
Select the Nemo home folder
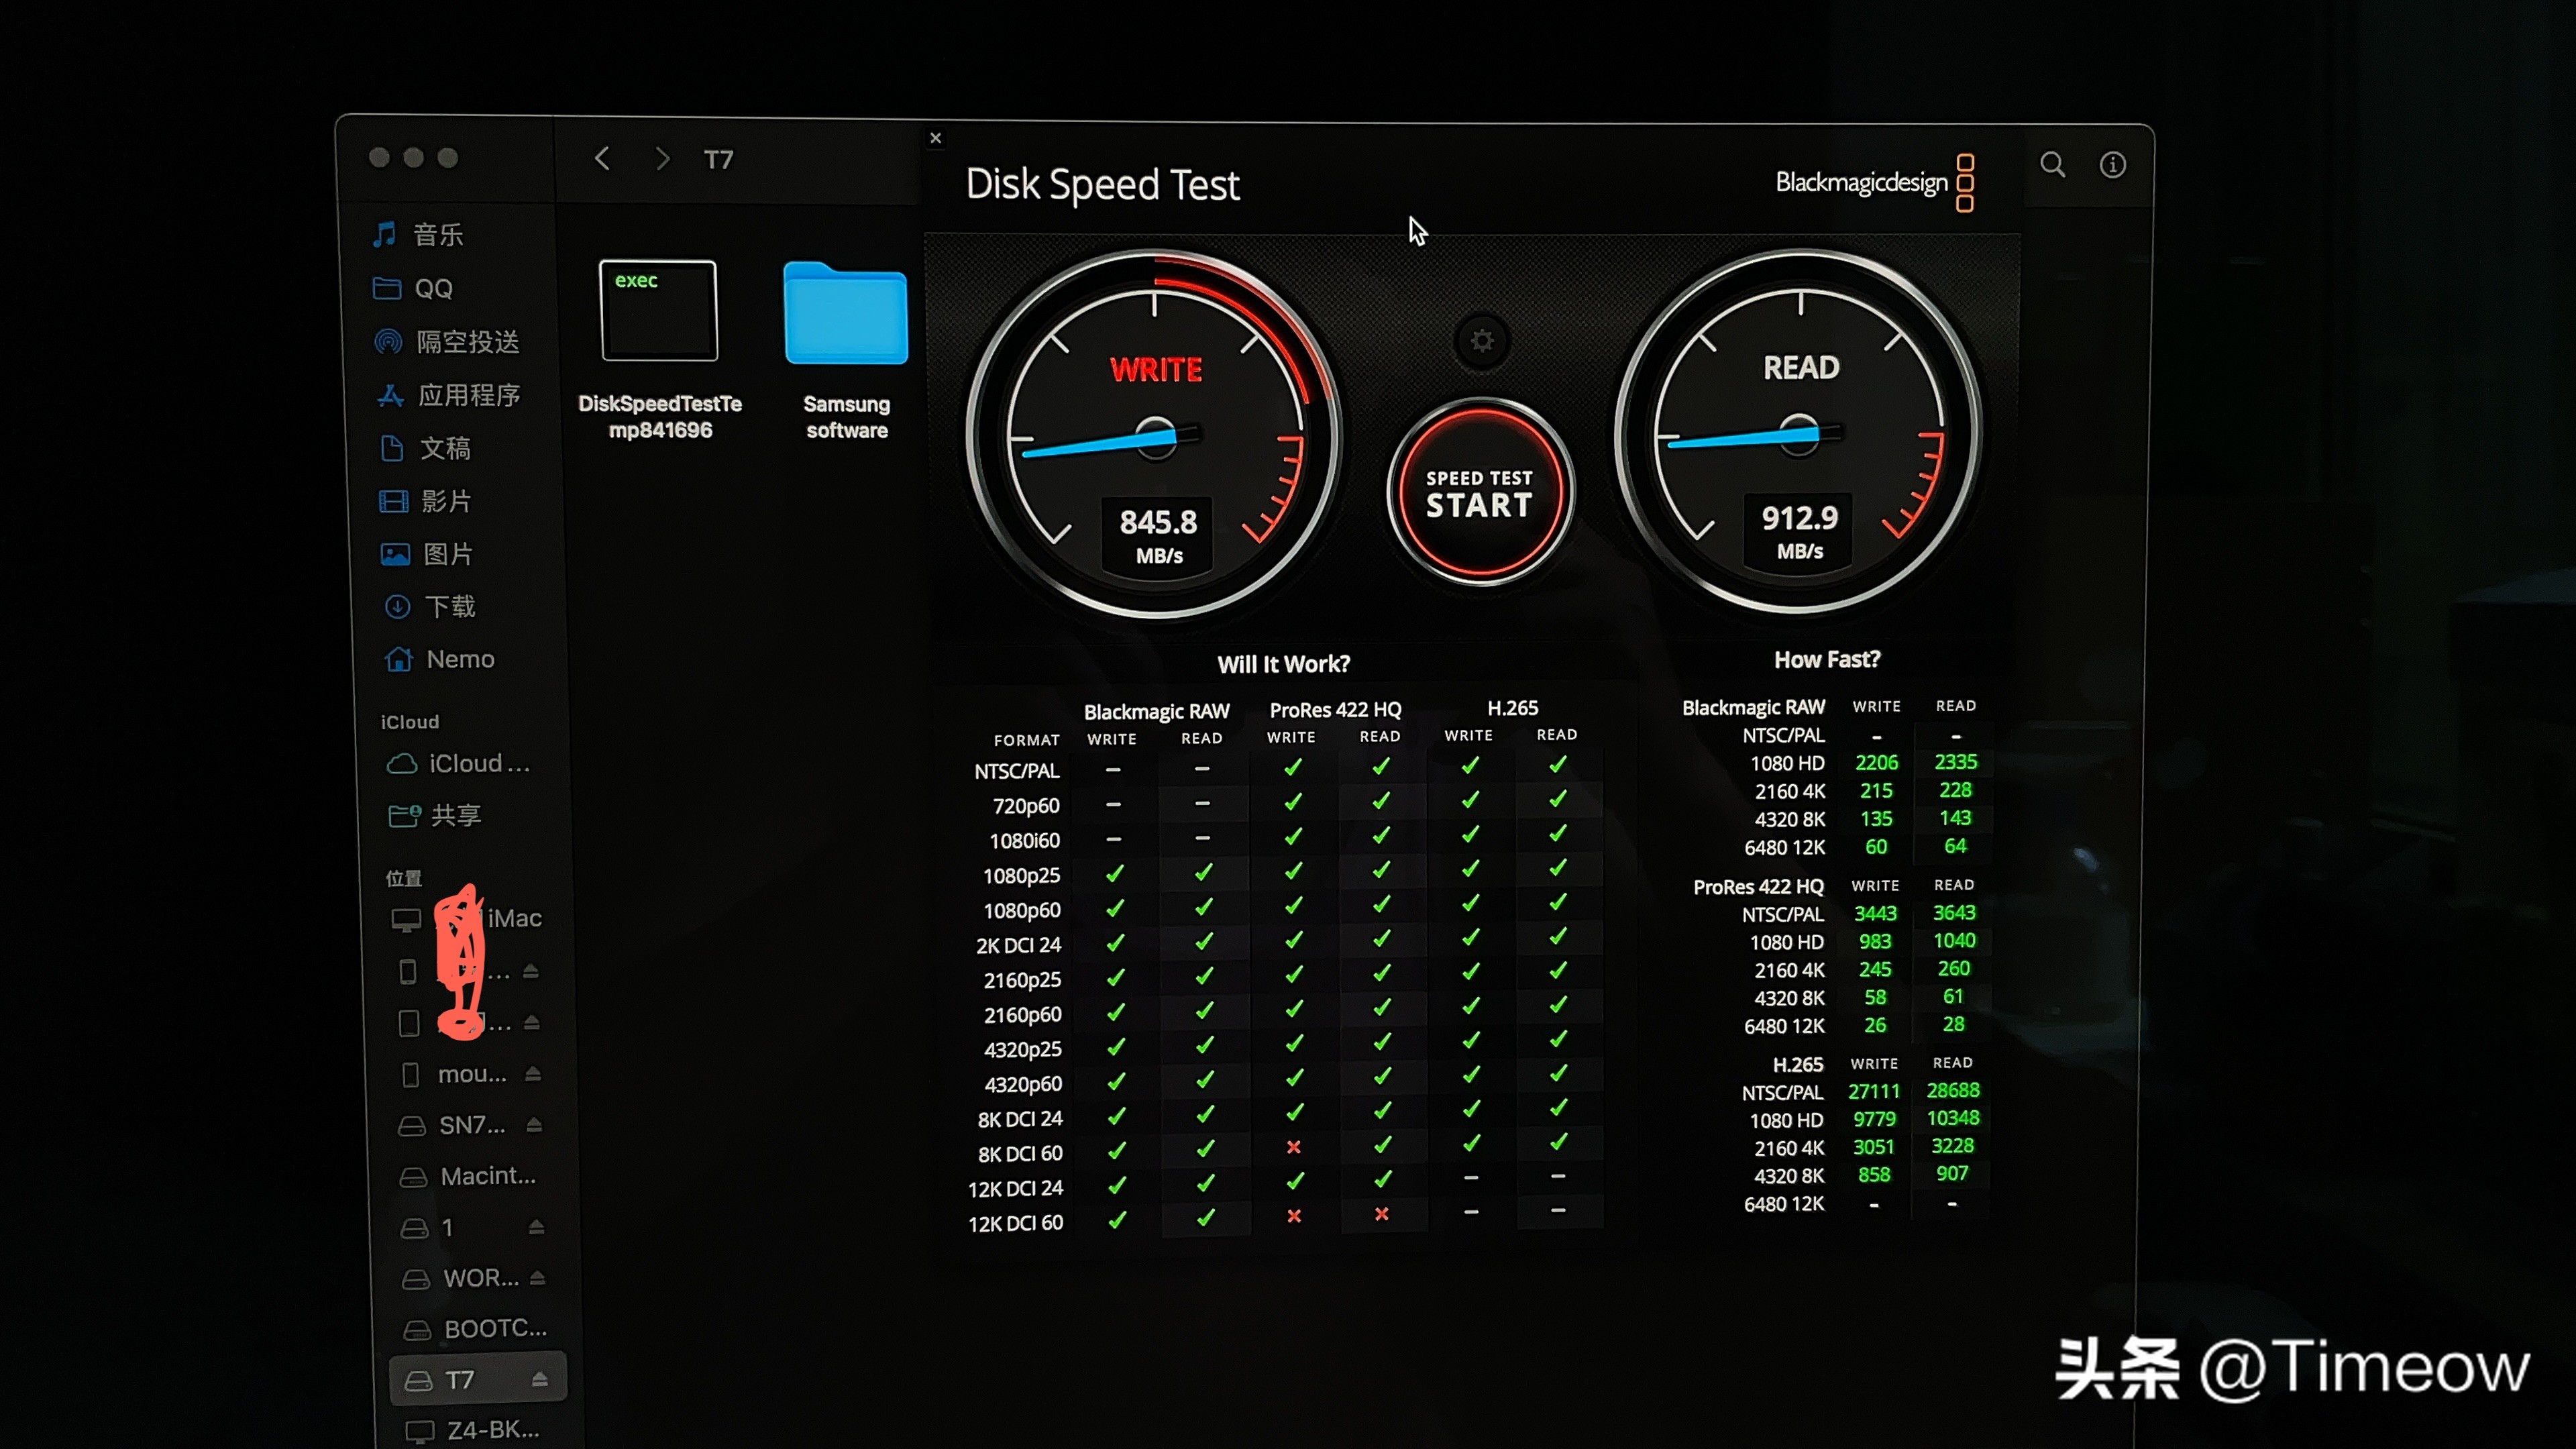[459, 659]
